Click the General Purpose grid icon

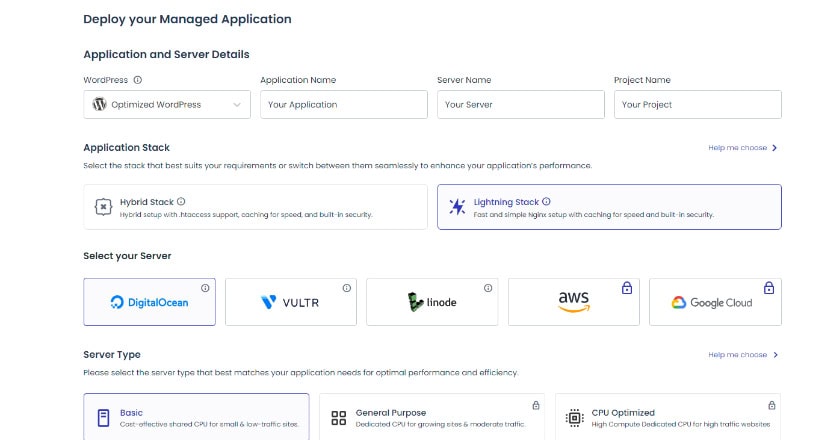tap(339, 418)
